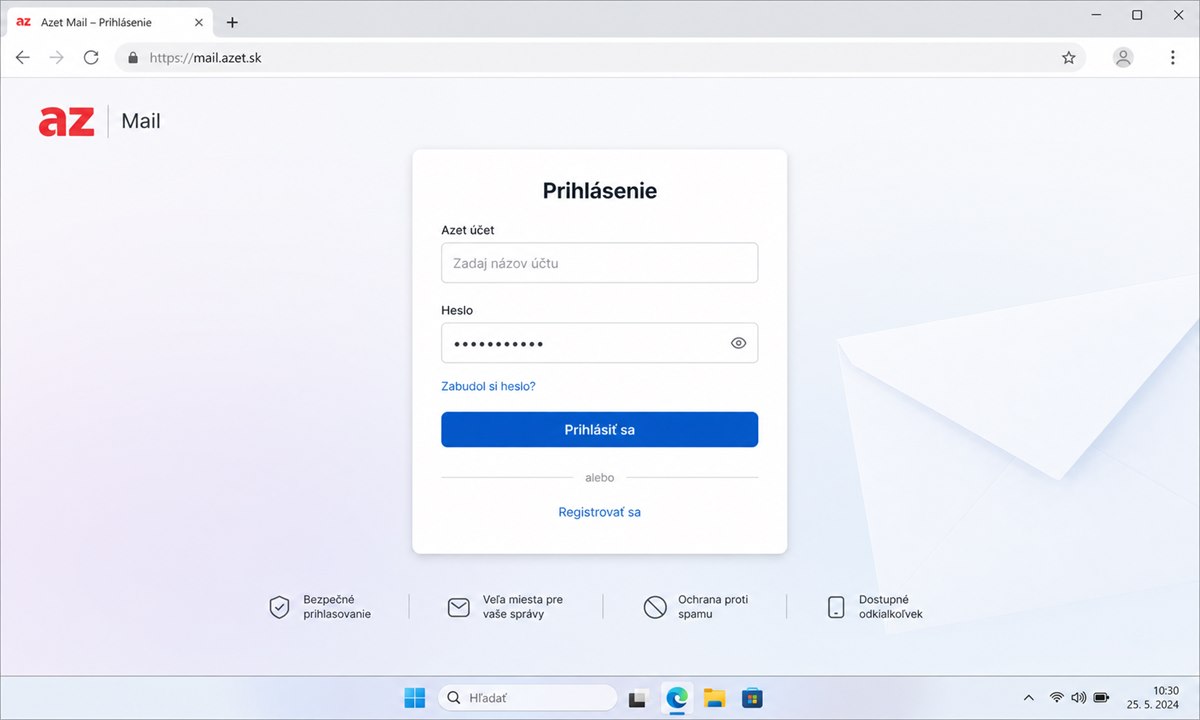Click the Hľadať taskbar search box
The image size is (1200, 720).
point(527,698)
